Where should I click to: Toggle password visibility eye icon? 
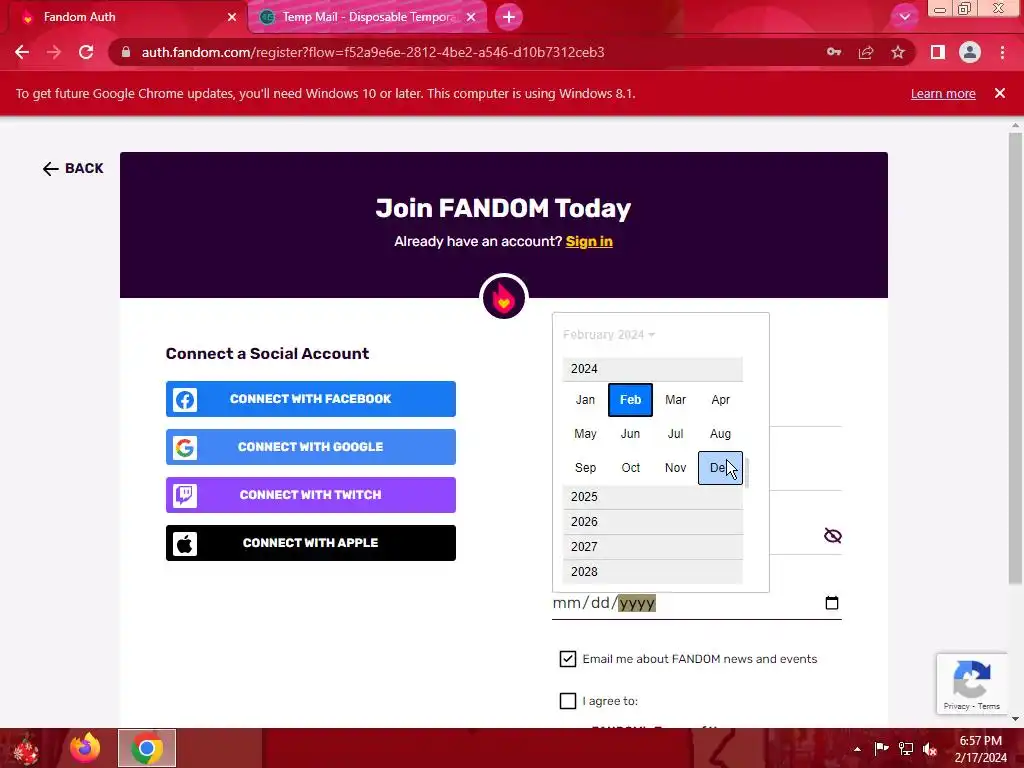(x=833, y=536)
